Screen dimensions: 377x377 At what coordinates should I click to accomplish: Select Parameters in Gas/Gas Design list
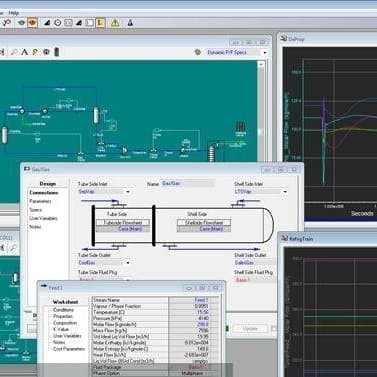click(x=40, y=201)
